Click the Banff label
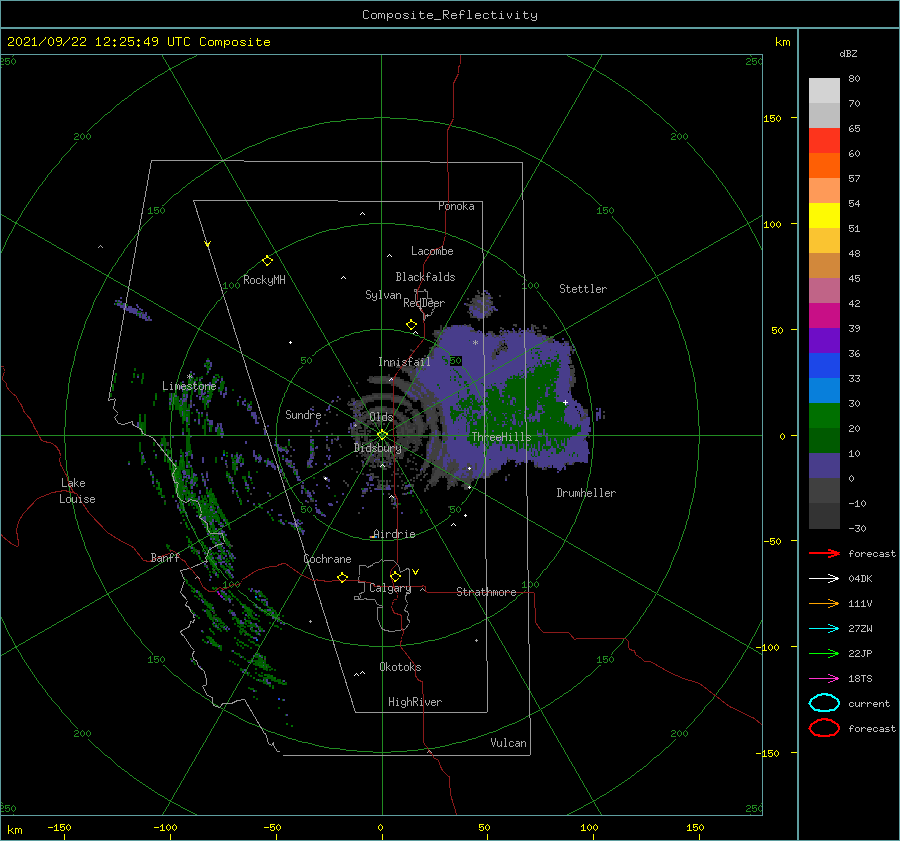This screenshot has width=900, height=841. [x=165, y=557]
